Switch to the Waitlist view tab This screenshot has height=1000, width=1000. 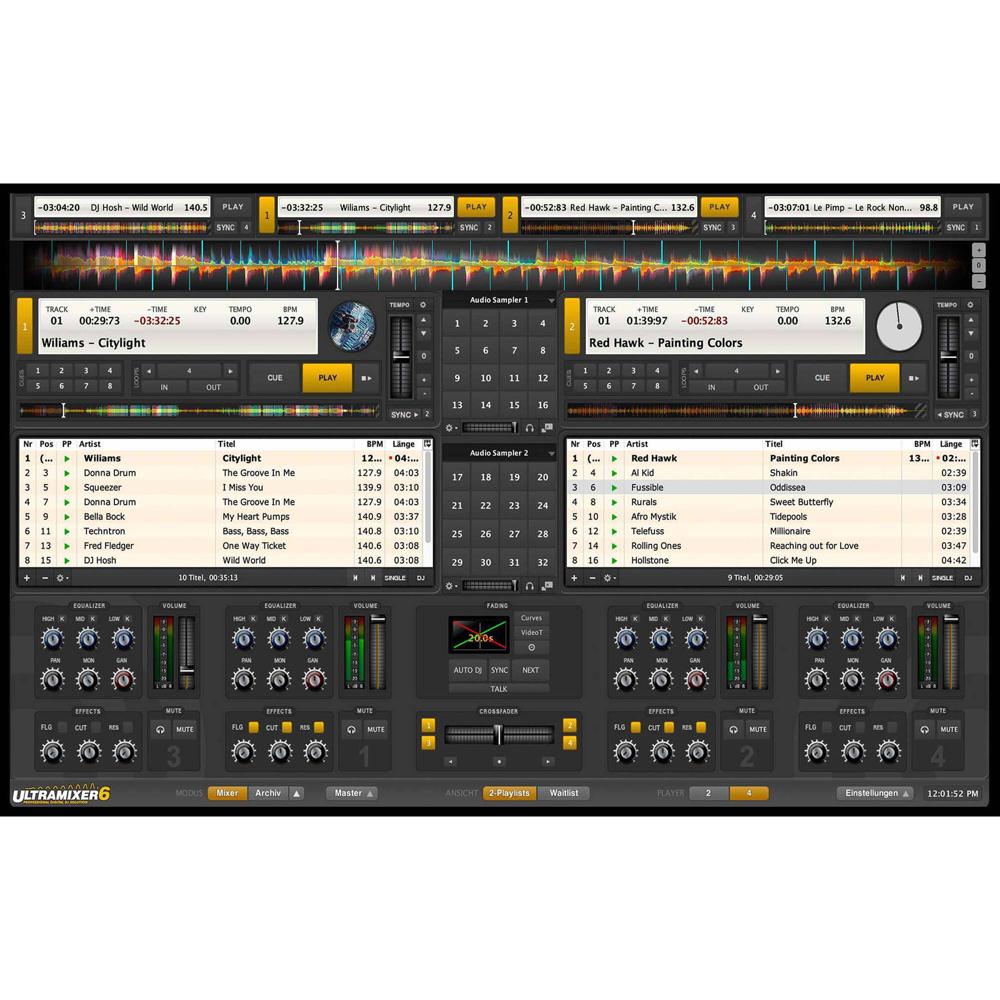564,792
